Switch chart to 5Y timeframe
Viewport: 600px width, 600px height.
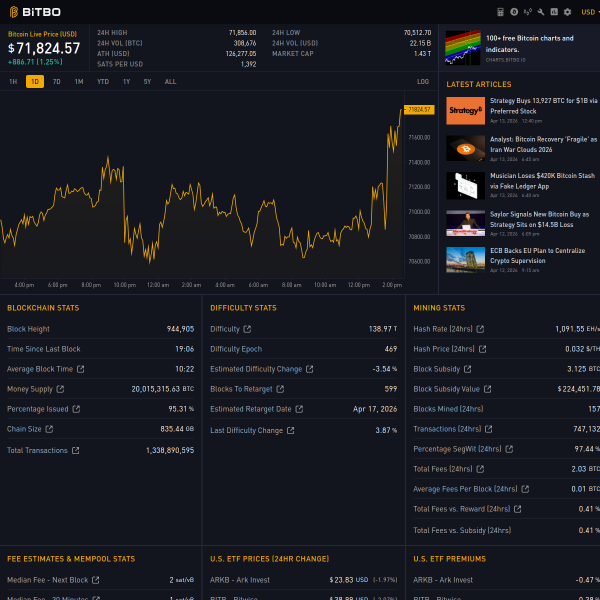pyautogui.click(x=147, y=82)
